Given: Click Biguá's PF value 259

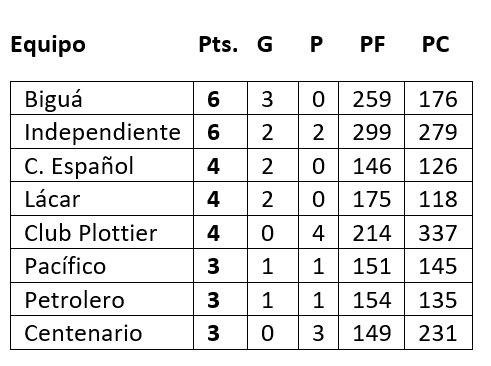Looking at the screenshot, I should pos(372,99).
